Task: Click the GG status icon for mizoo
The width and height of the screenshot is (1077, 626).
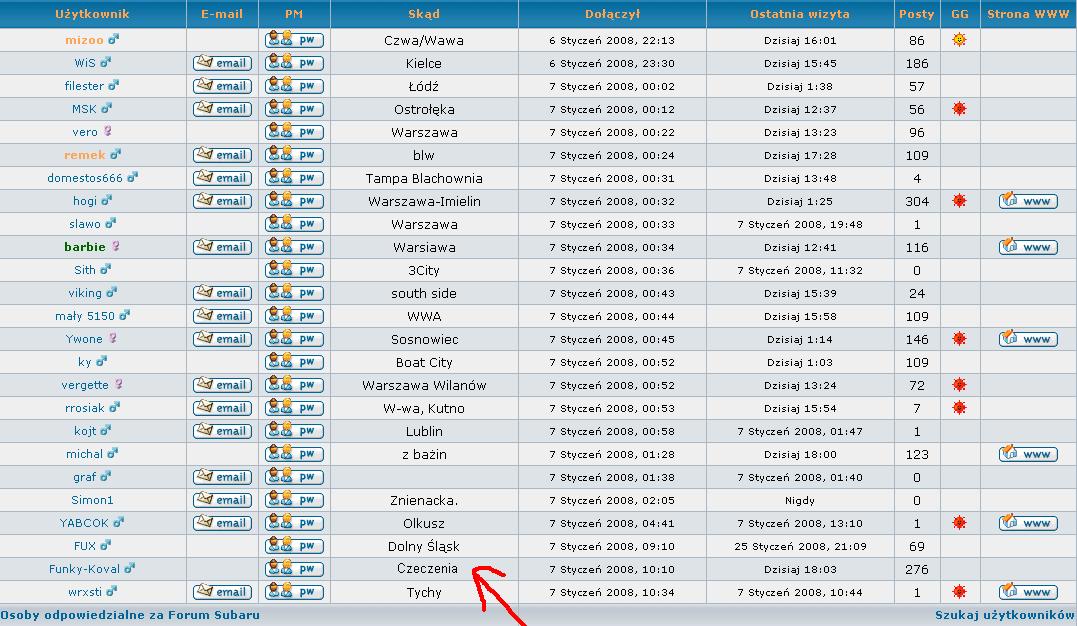Action: (959, 40)
